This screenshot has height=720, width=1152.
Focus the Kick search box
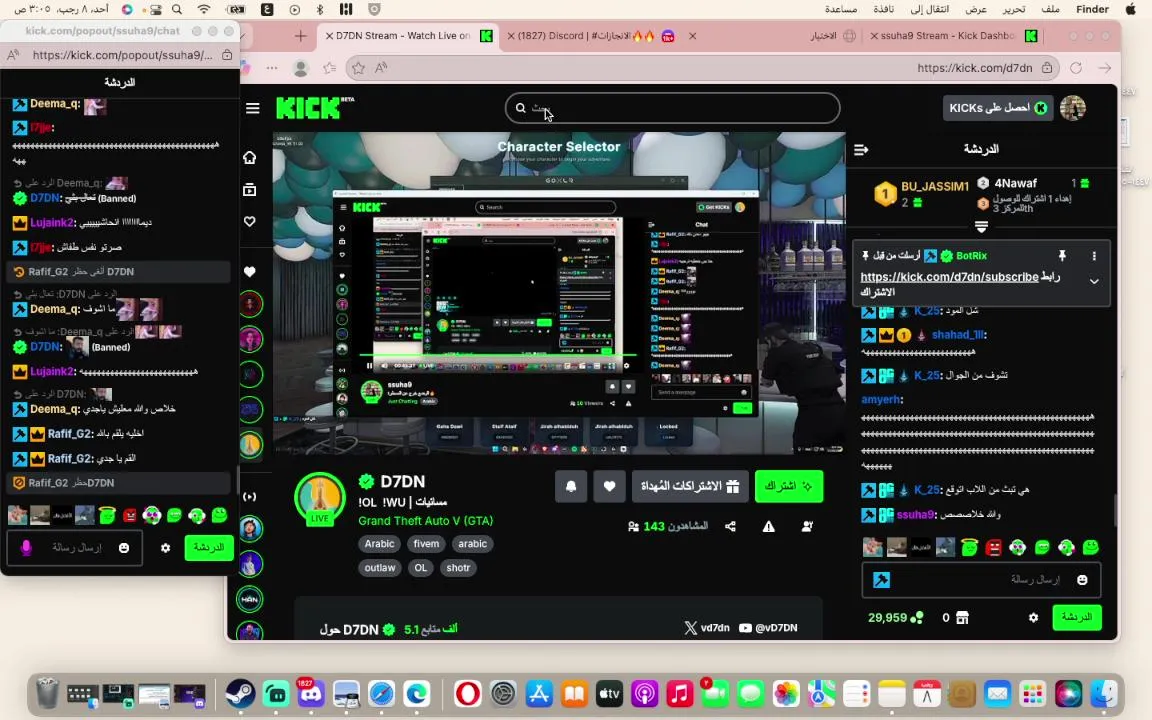(x=672, y=108)
